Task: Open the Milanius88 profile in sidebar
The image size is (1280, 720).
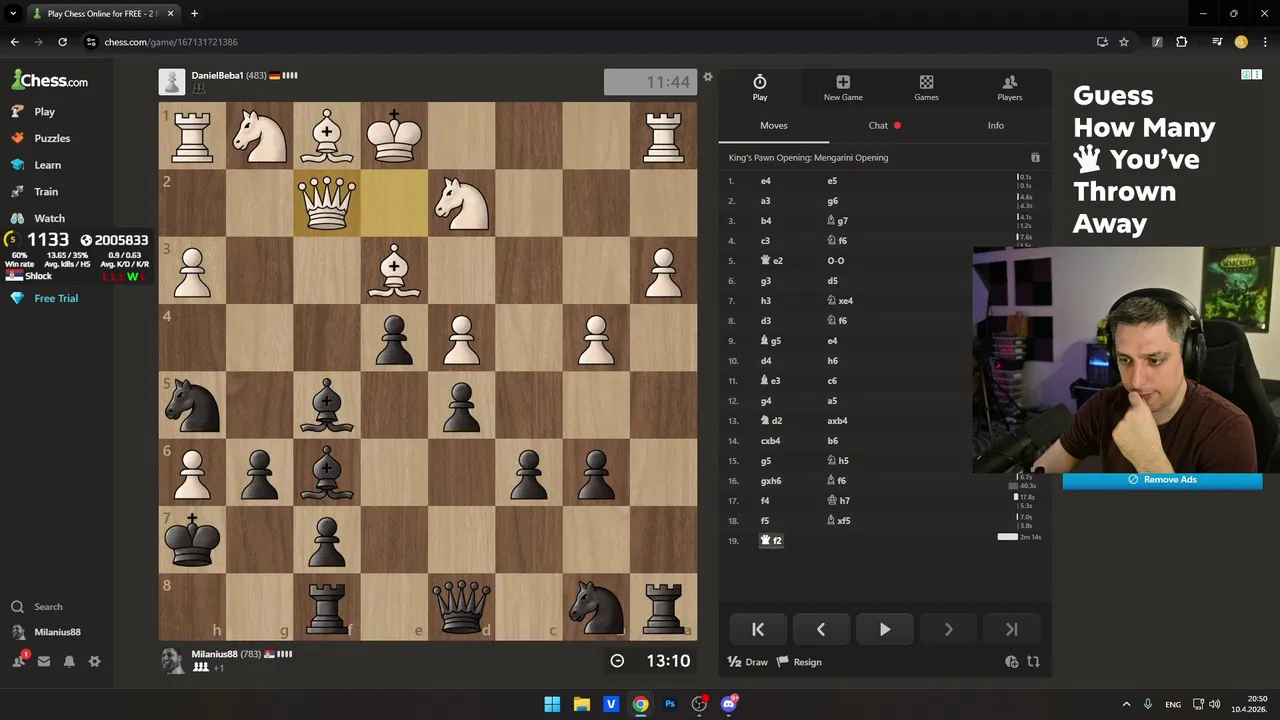Action: (57, 632)
